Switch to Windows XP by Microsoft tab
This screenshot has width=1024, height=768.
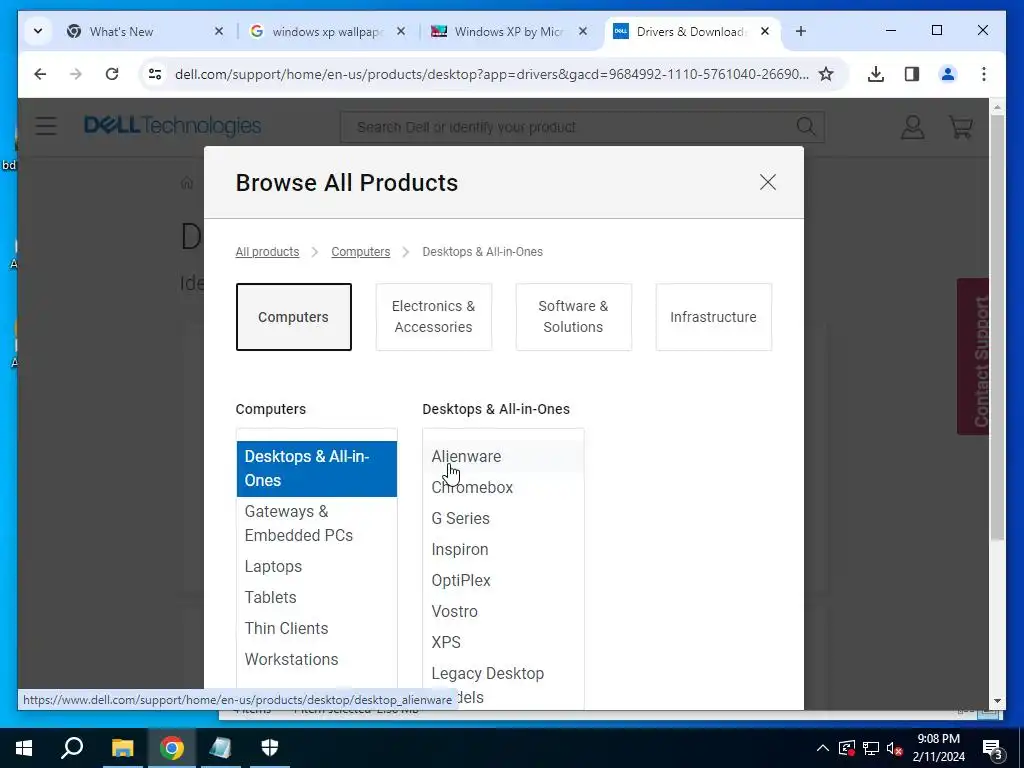pos(509,31)
